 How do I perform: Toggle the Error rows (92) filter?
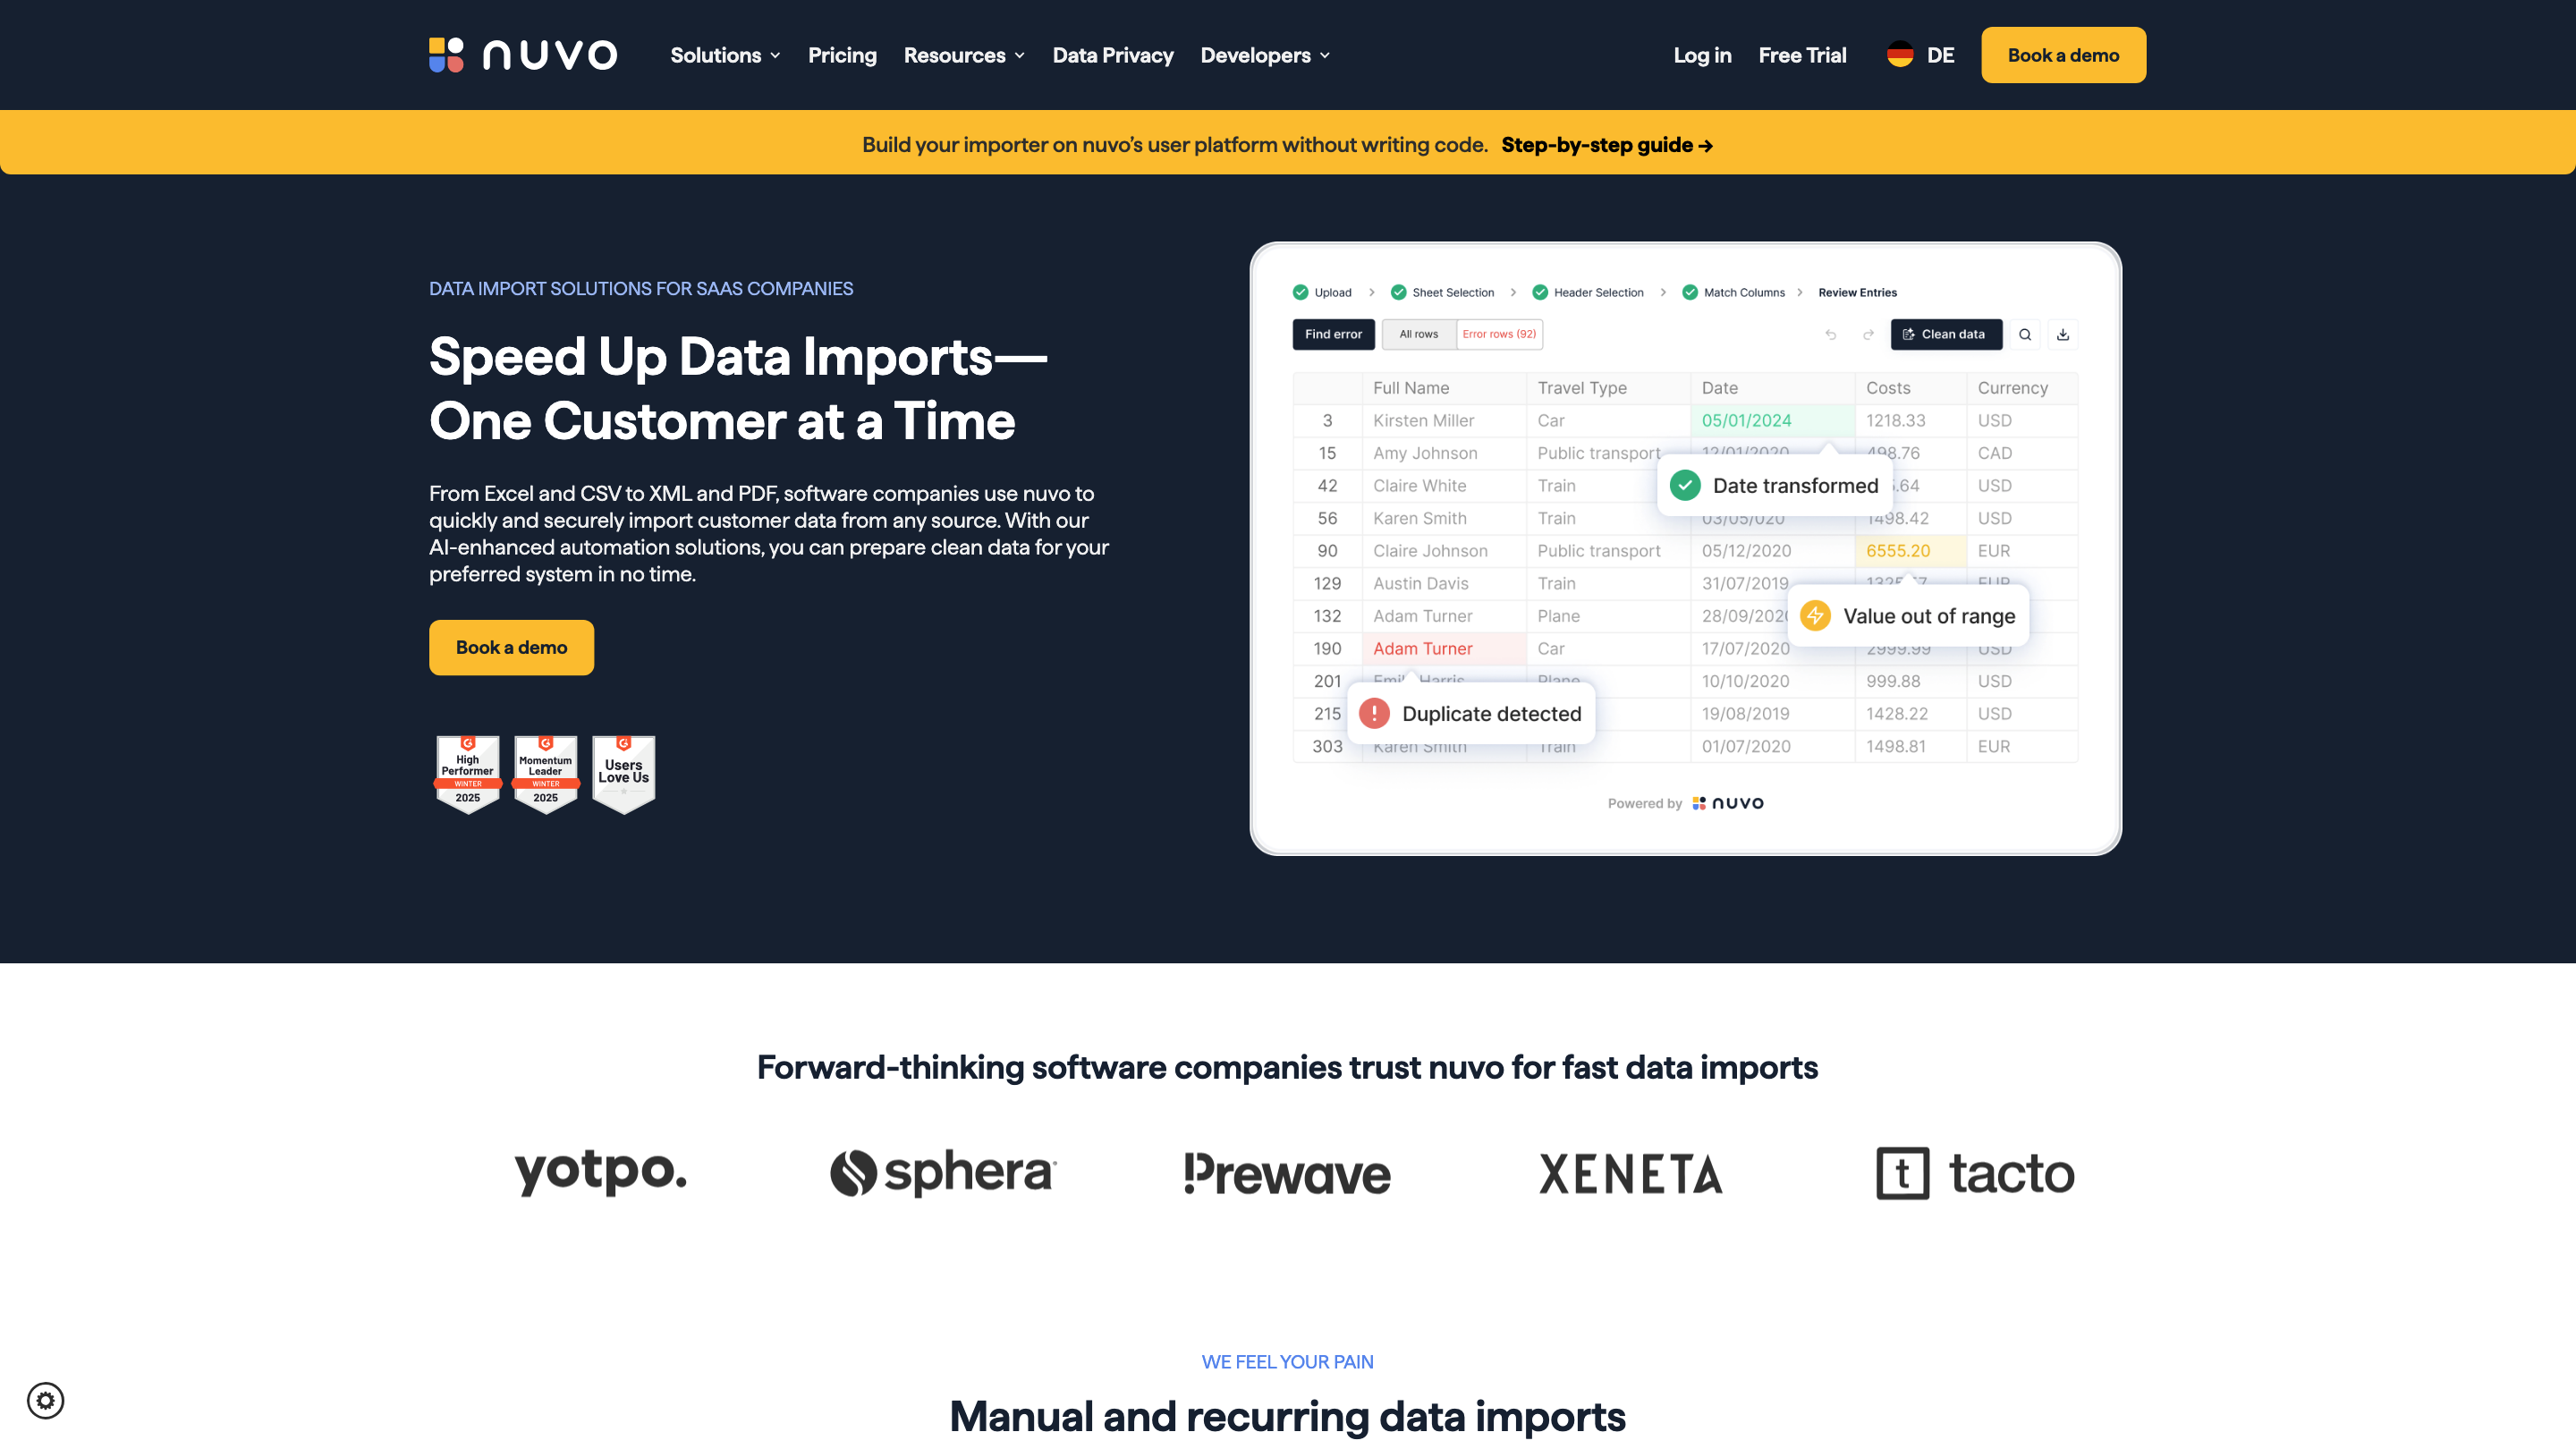[1498, 334]
